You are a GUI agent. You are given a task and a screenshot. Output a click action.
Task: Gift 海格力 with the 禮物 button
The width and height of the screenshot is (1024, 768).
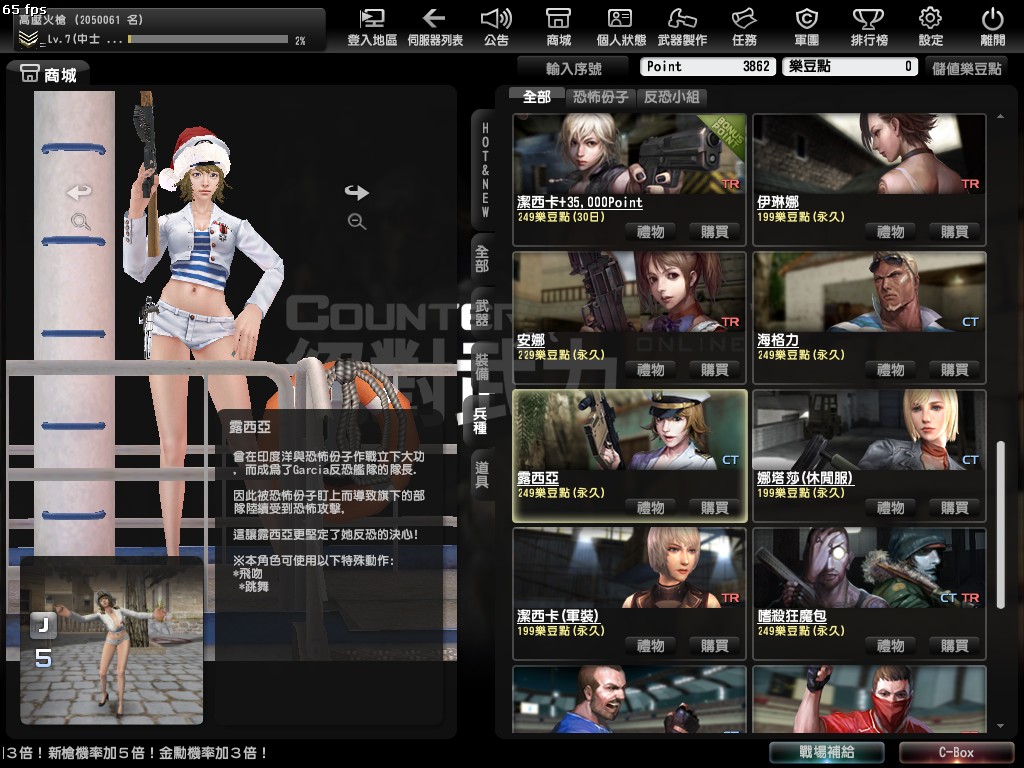pos(891,370)
